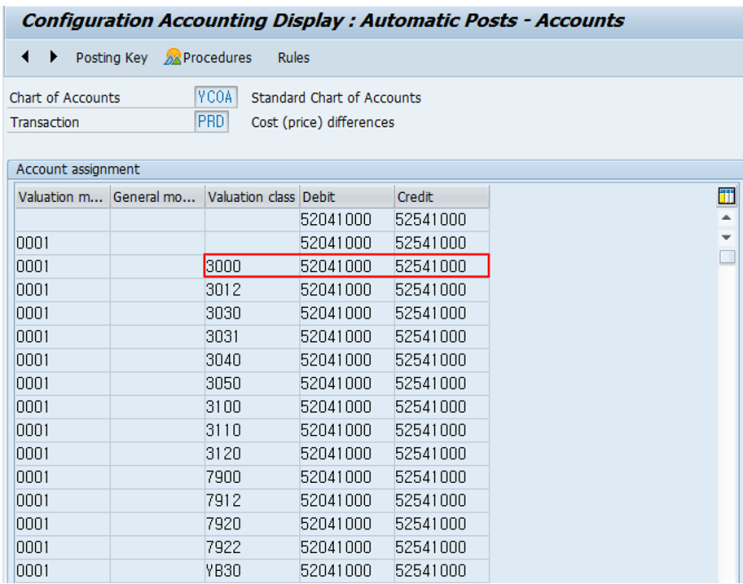This screenshot has width=743, height=584.
Task: Select valuation class cell 3030
Action: 252,313
